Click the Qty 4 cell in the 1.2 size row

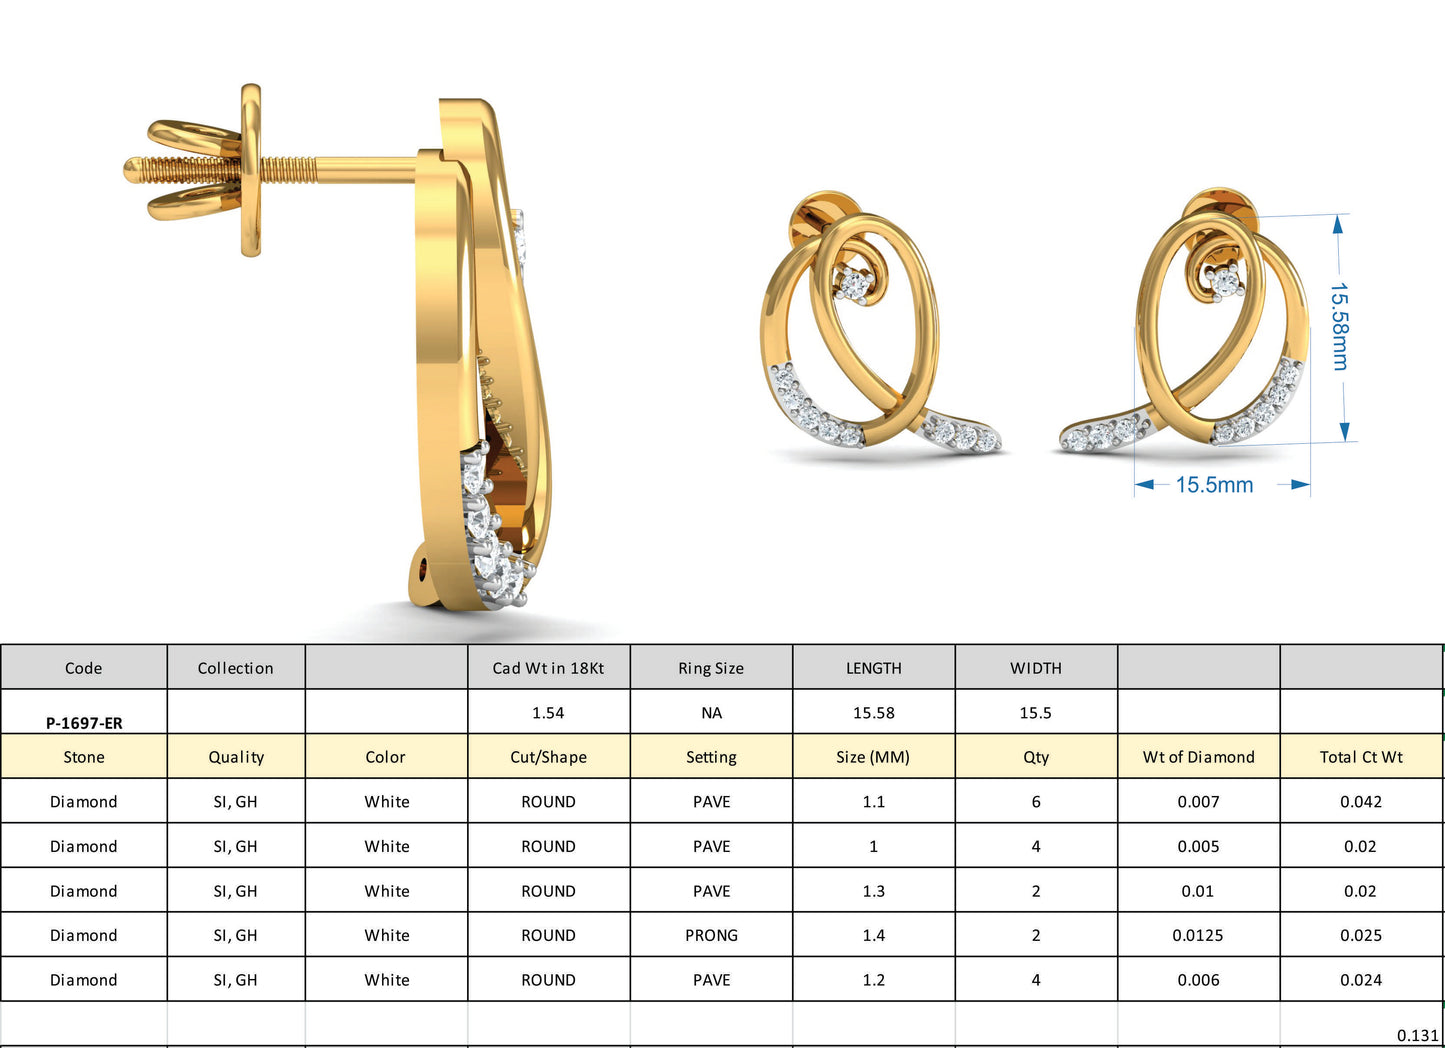click(1036, 980)
